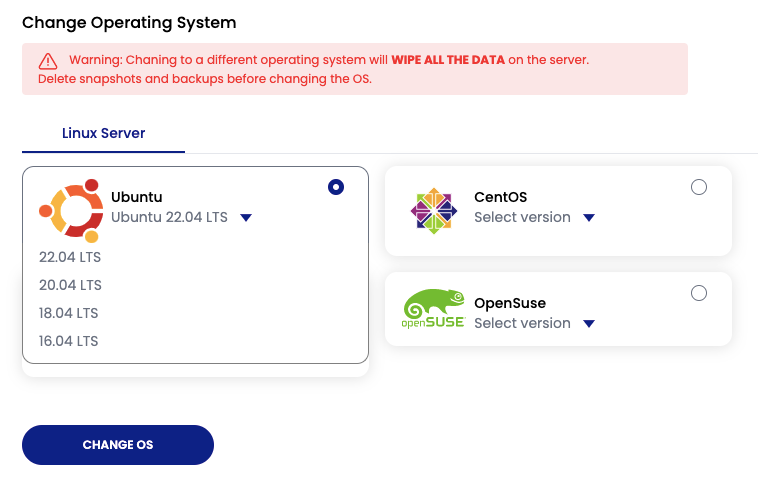The image size is (758, 485).
Task: Click the CentOS card title
Action: 500,197
